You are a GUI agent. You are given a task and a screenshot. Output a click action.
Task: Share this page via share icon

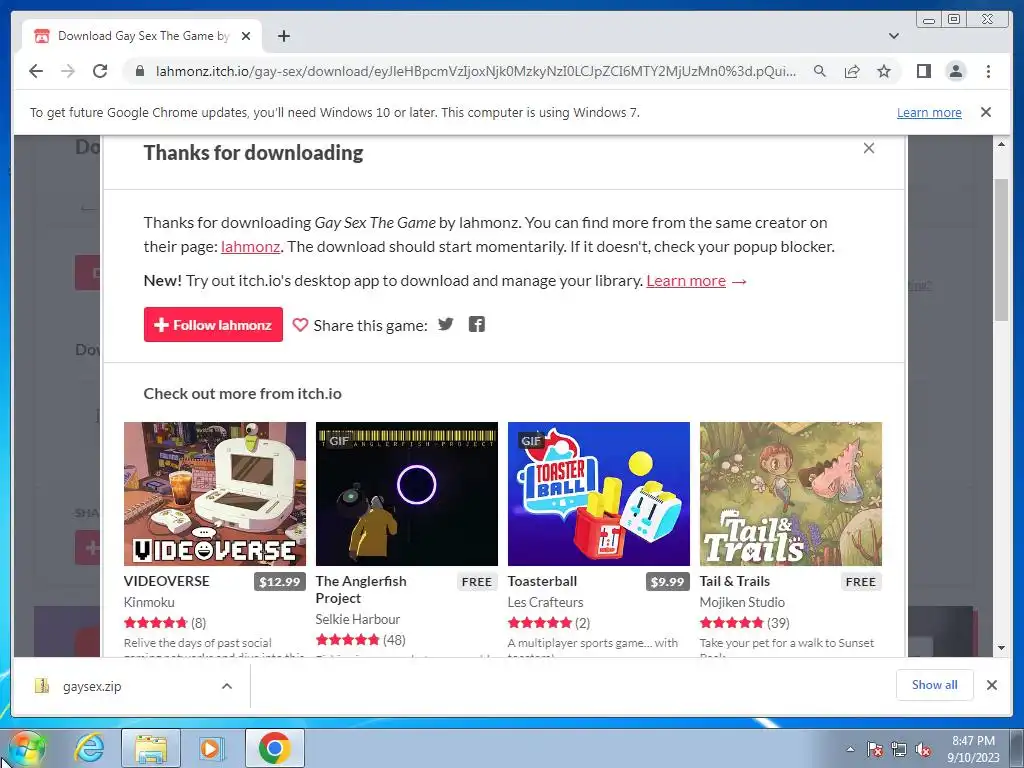852,71
